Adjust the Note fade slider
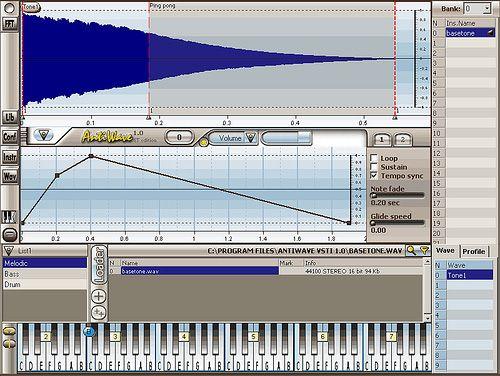This screenshot has height=376, width=500. pos(397,195)
